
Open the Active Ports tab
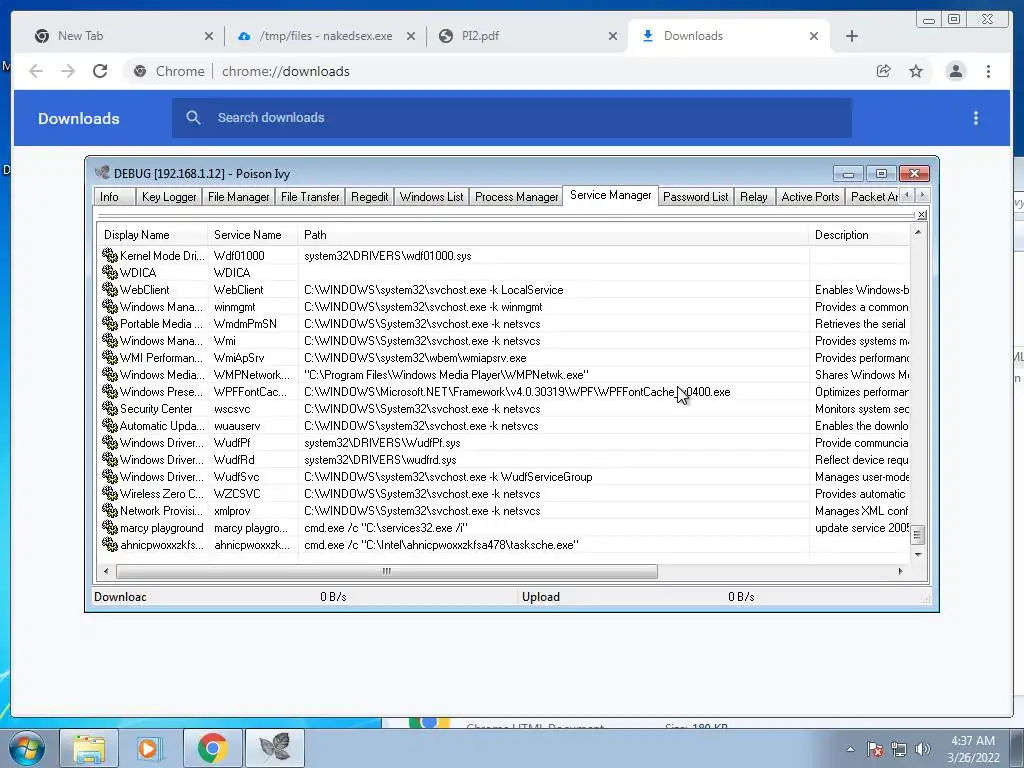point(810,197)
